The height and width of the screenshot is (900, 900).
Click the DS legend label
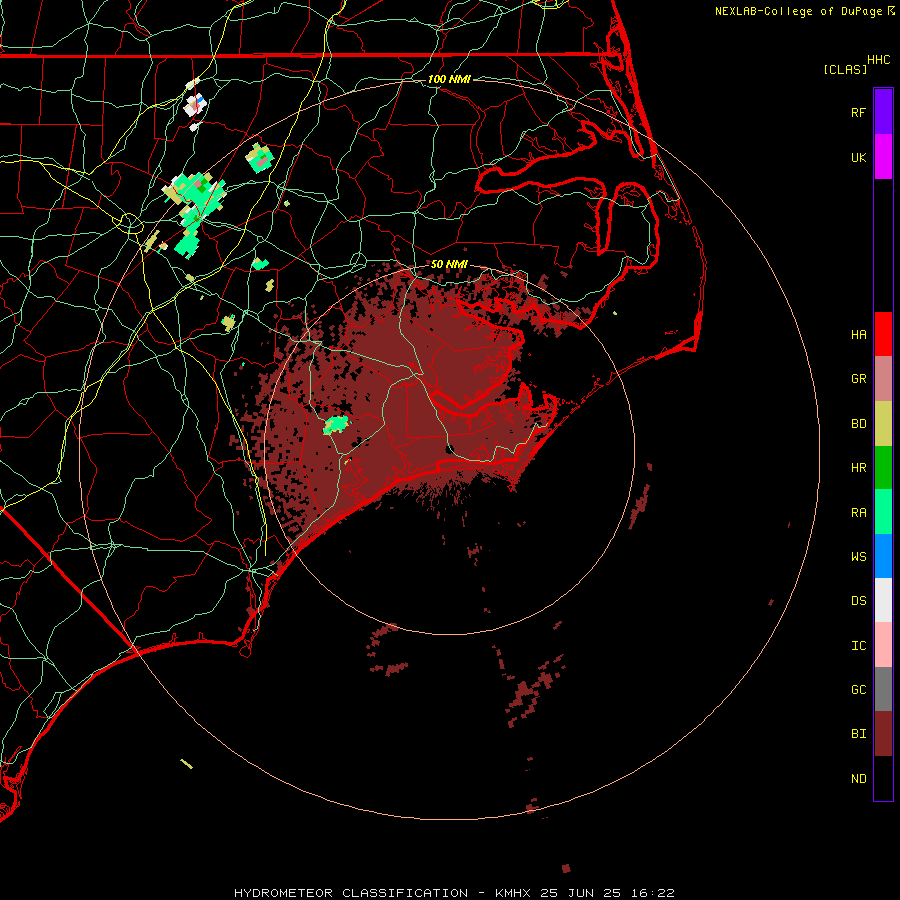click(x=858, y=601)
